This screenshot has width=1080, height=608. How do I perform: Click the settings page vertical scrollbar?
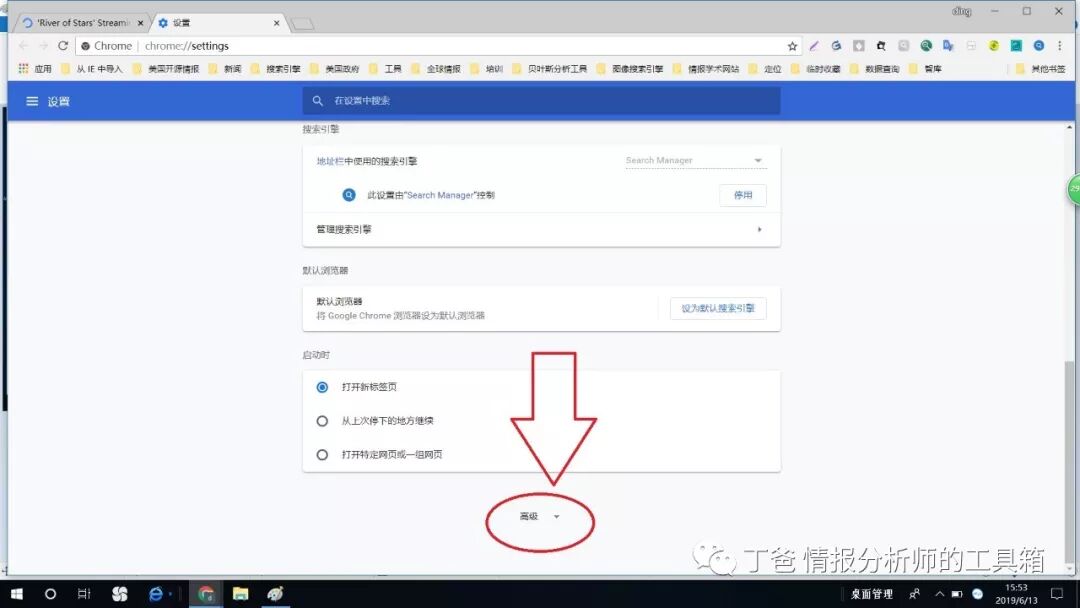(1069, 461)
